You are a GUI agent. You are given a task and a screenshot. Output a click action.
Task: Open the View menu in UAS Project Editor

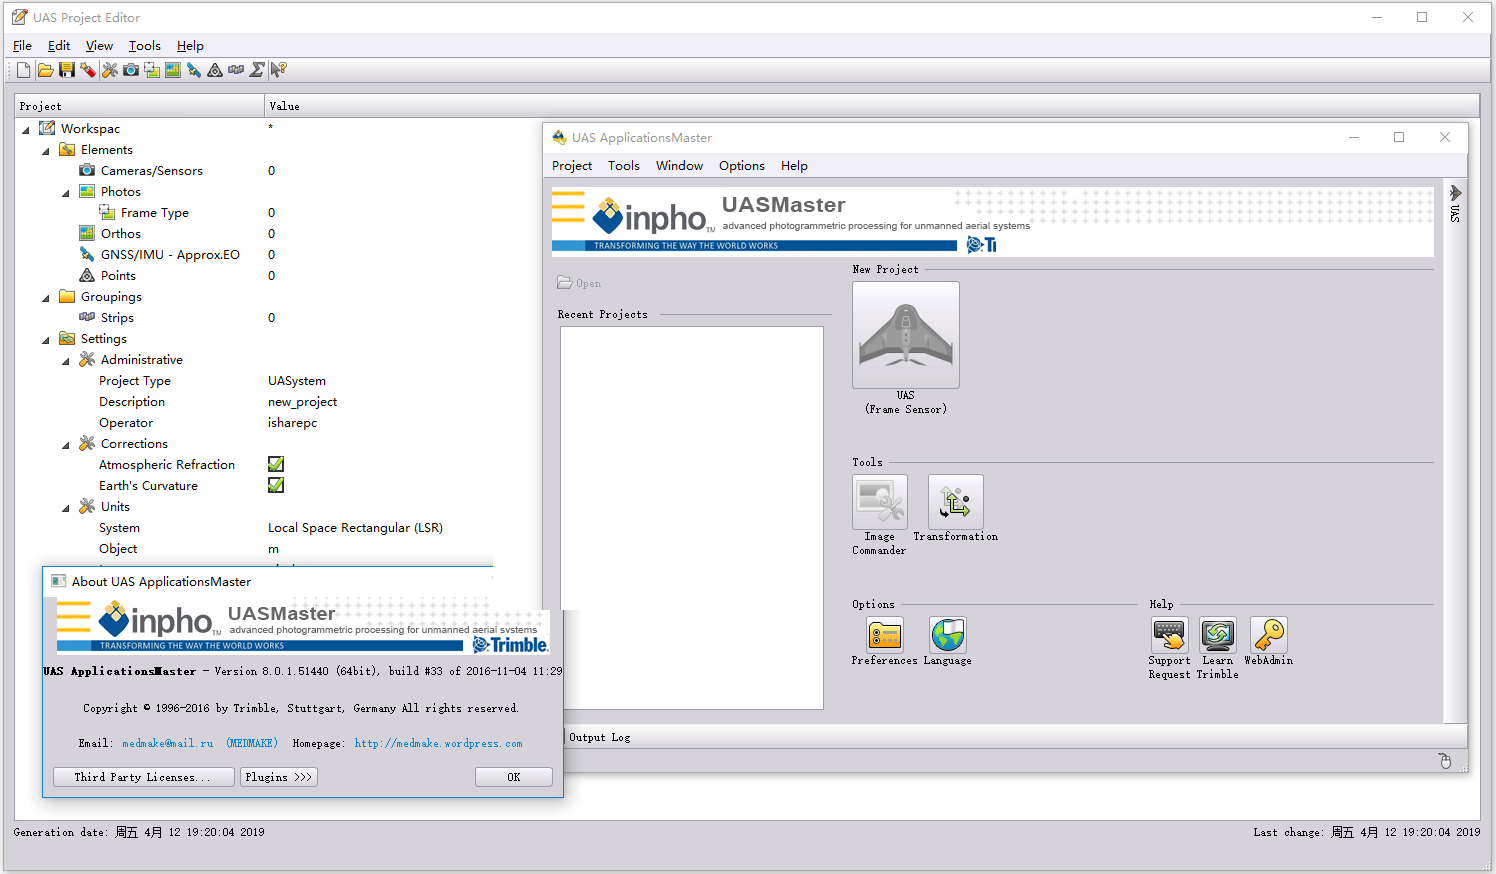99,46
